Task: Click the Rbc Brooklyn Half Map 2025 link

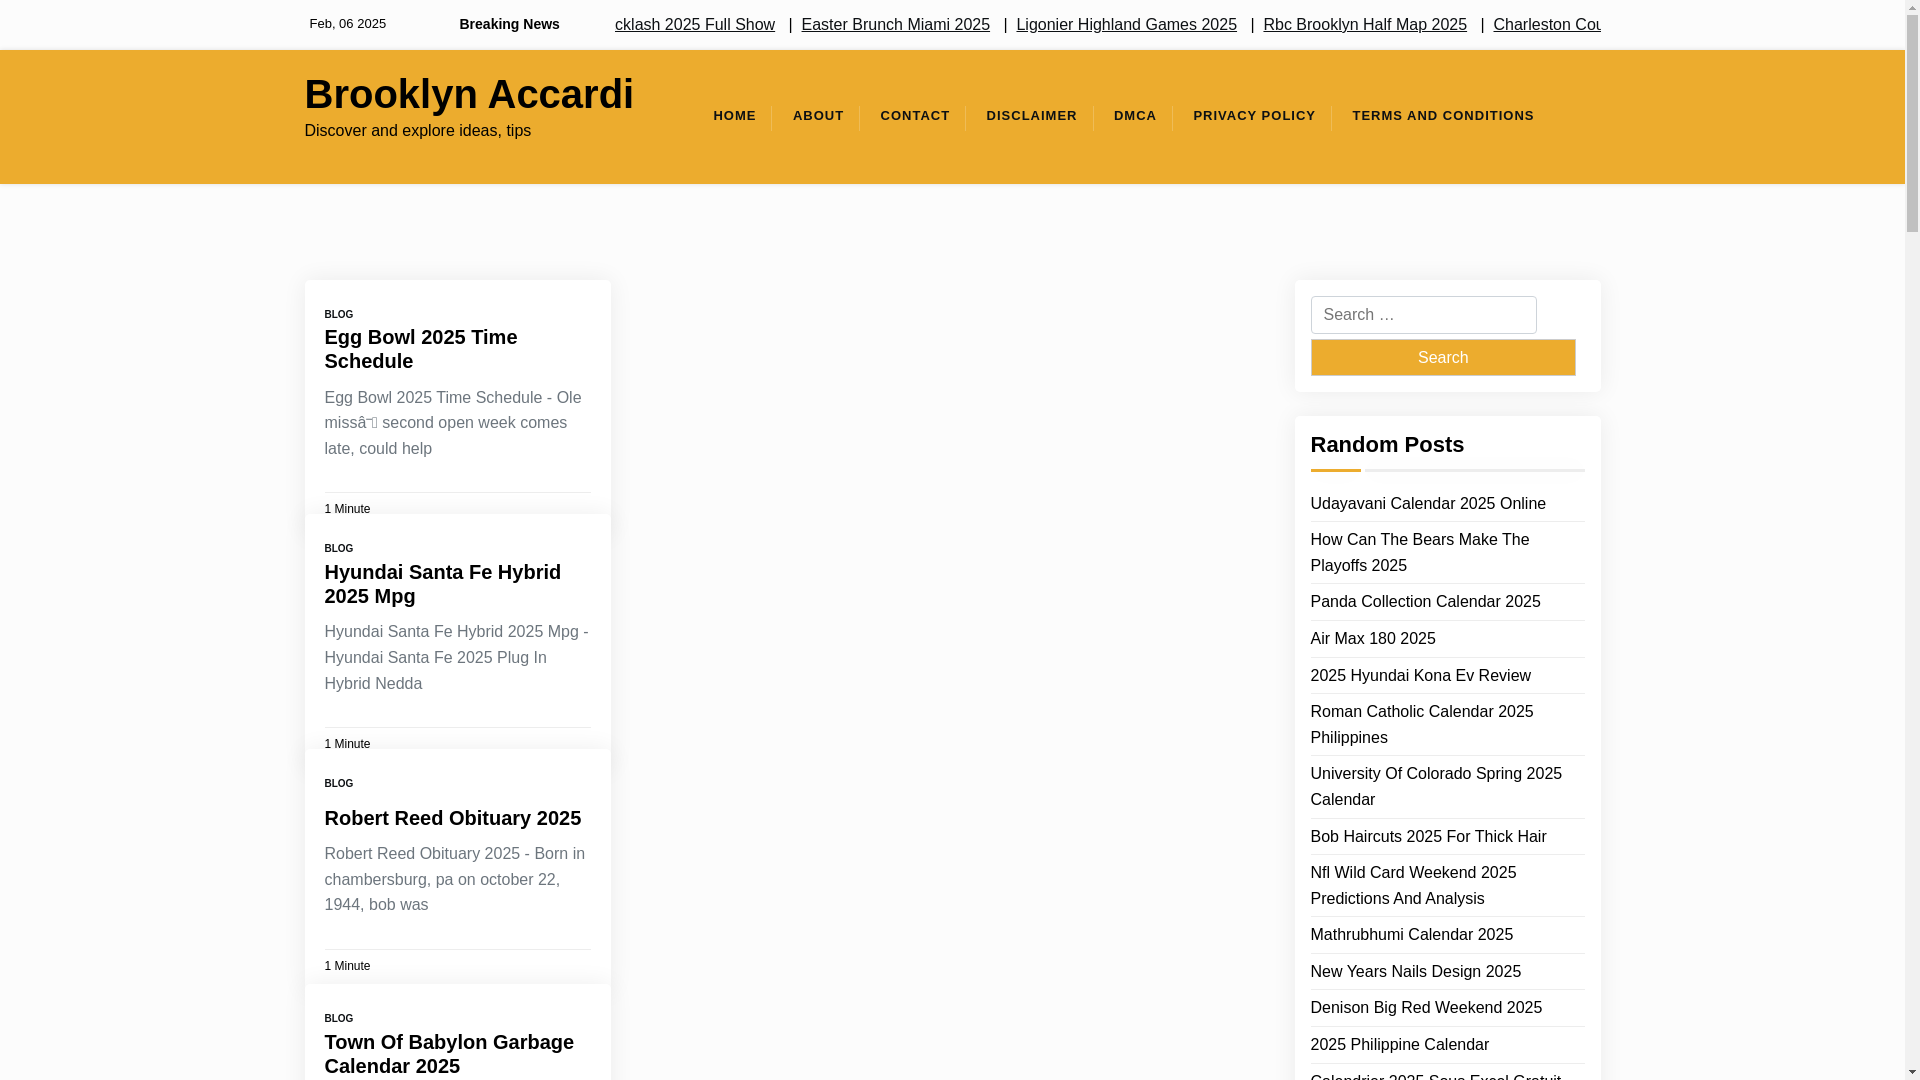Action: pyautogui.click(x=1364, y=24)
